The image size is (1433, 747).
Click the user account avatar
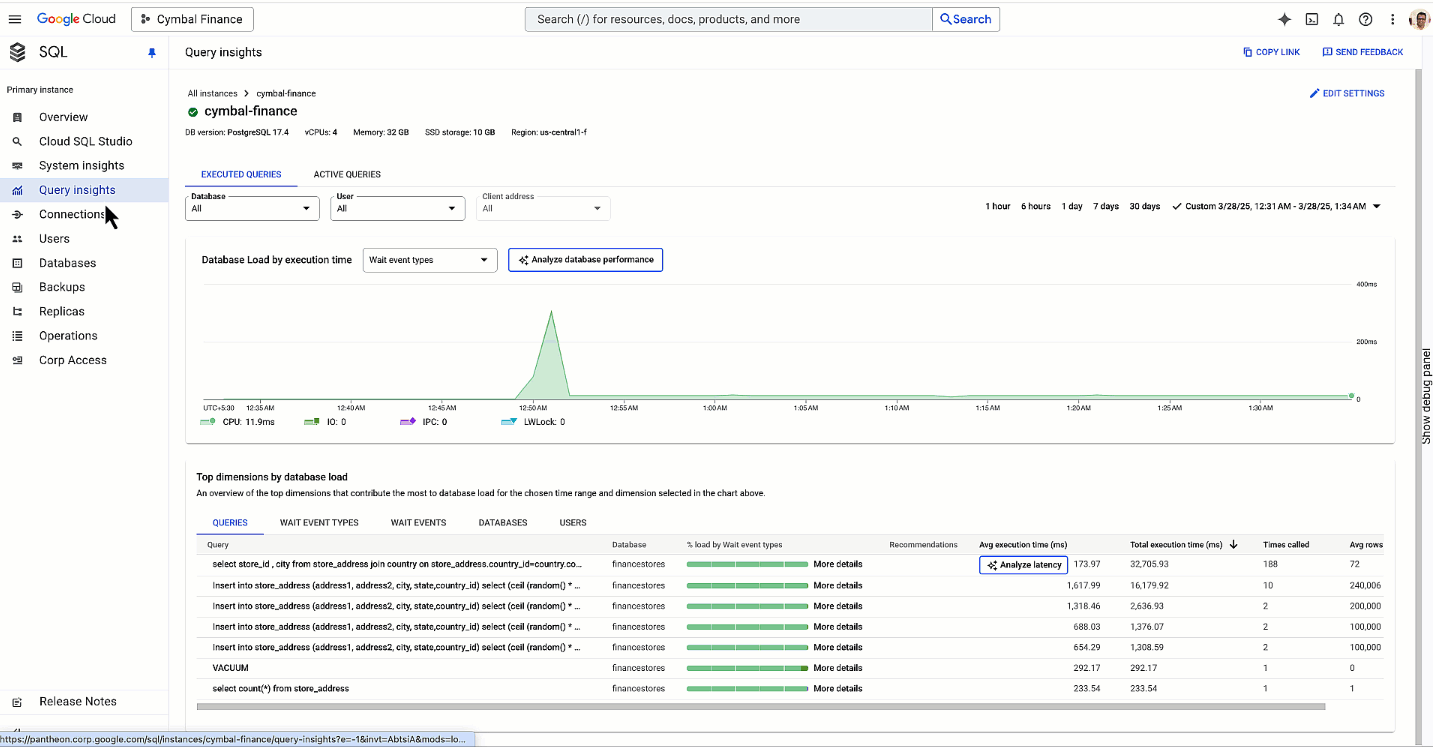[1419, 19]
